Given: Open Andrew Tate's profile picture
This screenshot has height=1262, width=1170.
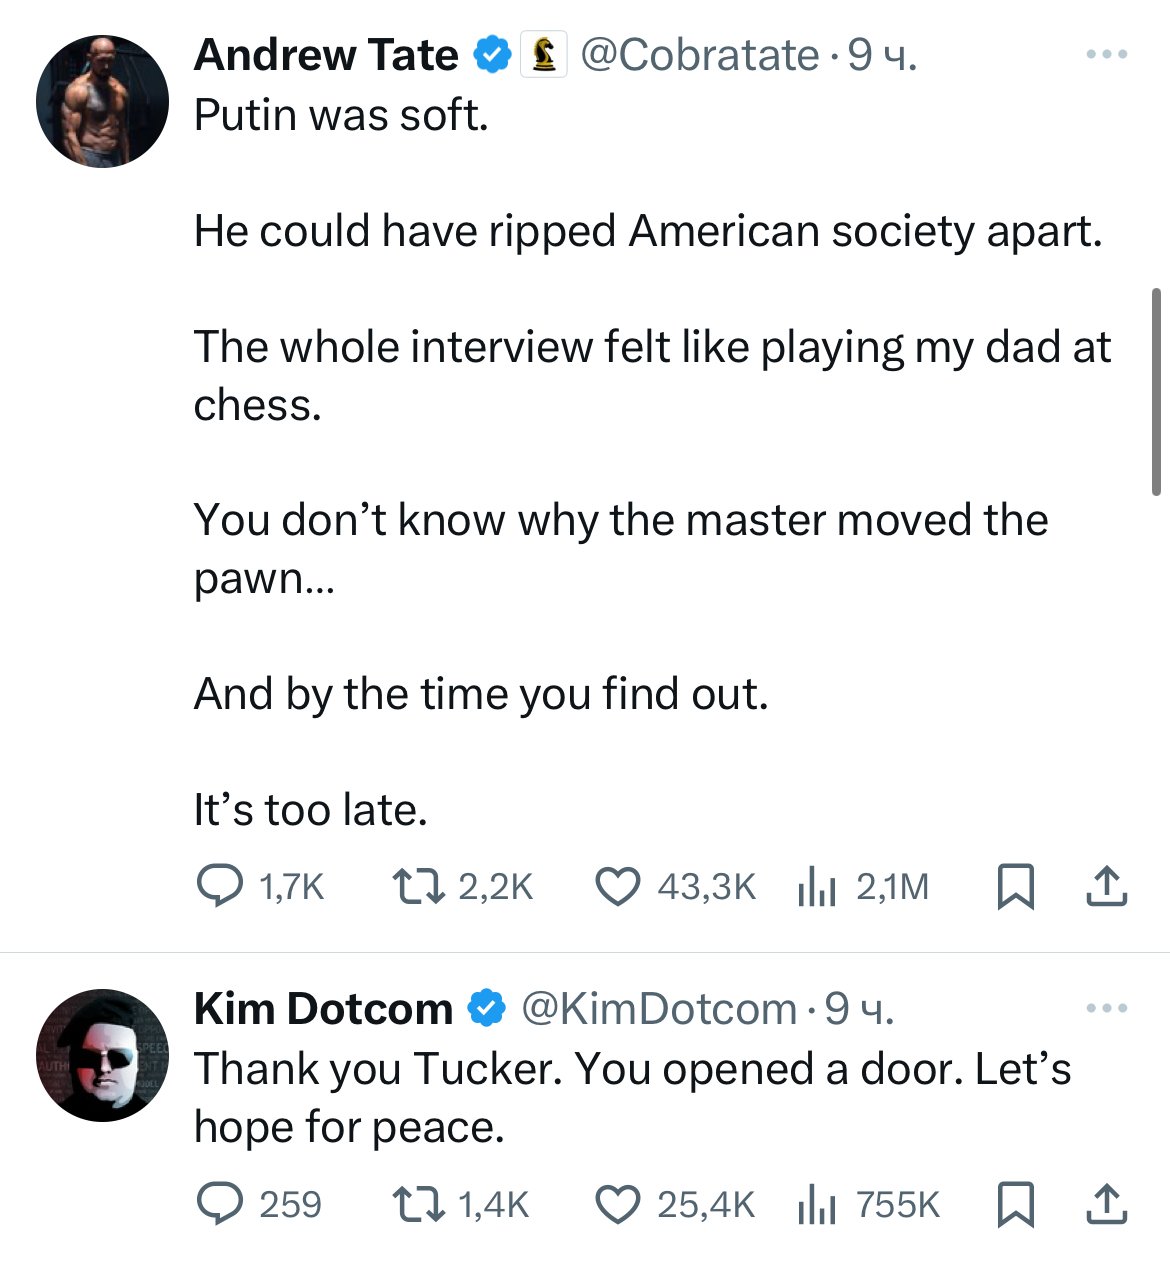Looking at the screenshot, I should coord(102,101).
